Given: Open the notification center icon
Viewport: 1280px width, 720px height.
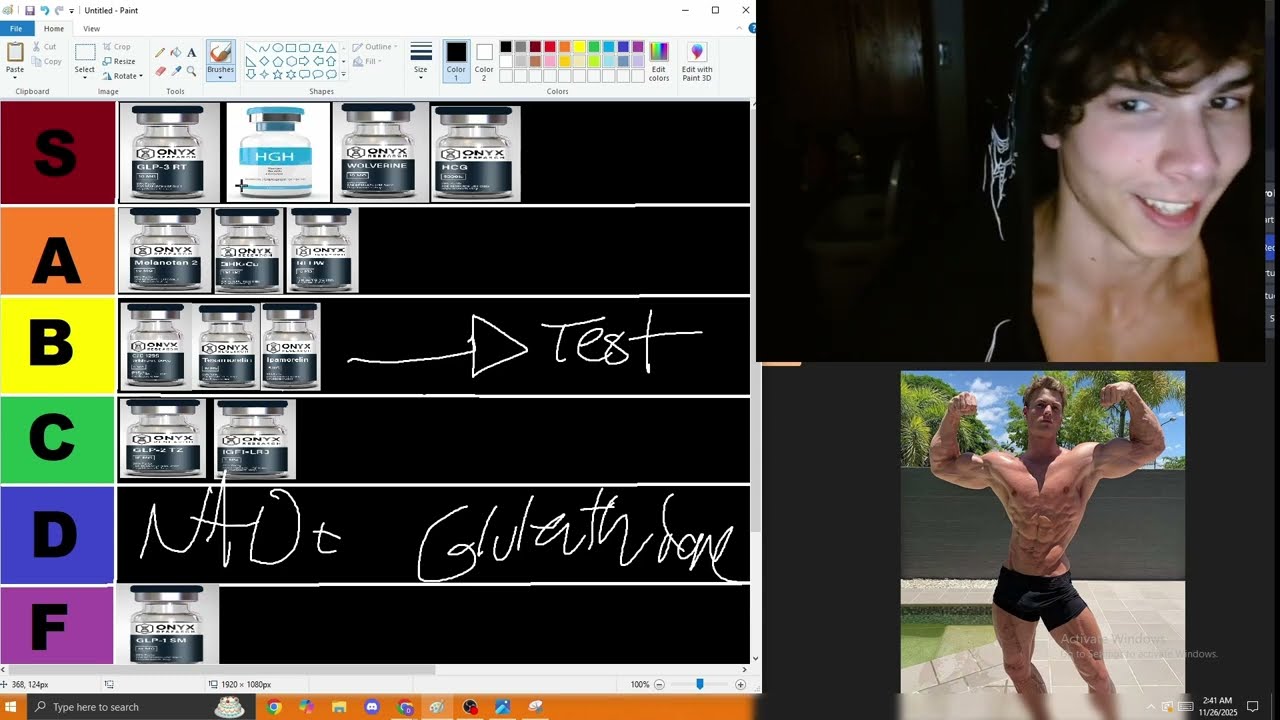Looking at the screenshot, I should [x=1252, y=707].
